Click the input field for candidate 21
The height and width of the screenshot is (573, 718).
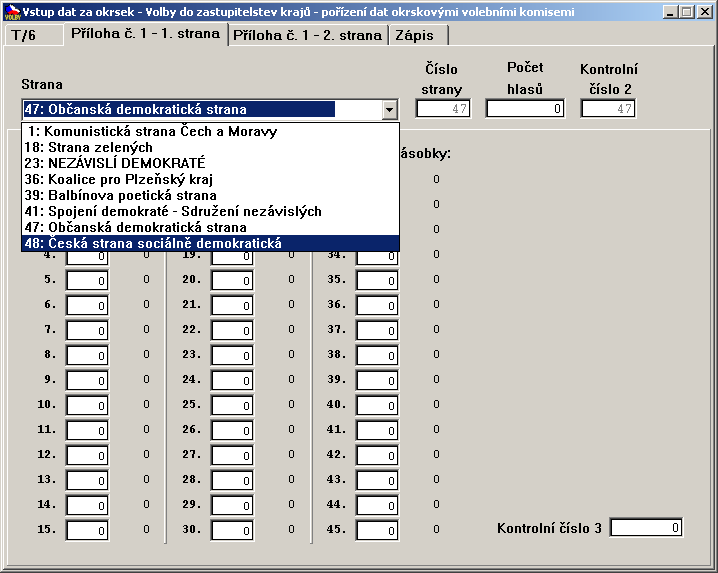coord(232,306)
